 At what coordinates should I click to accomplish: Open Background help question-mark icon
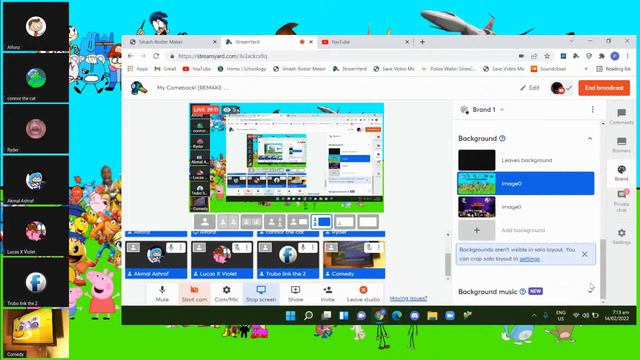[502, 138]
